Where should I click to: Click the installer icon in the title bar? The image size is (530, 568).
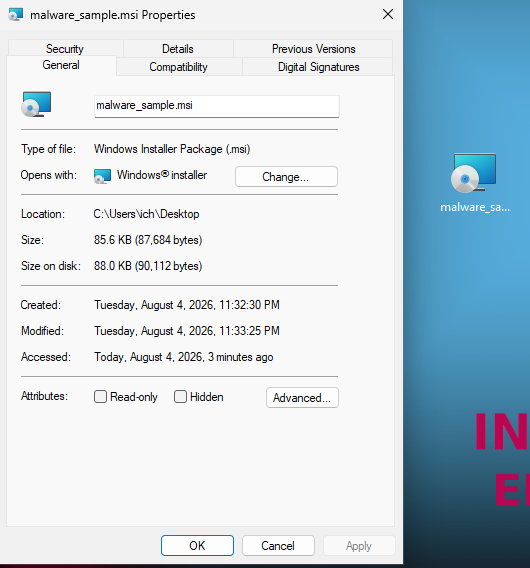pyautogui.click(x=16, y=15)
